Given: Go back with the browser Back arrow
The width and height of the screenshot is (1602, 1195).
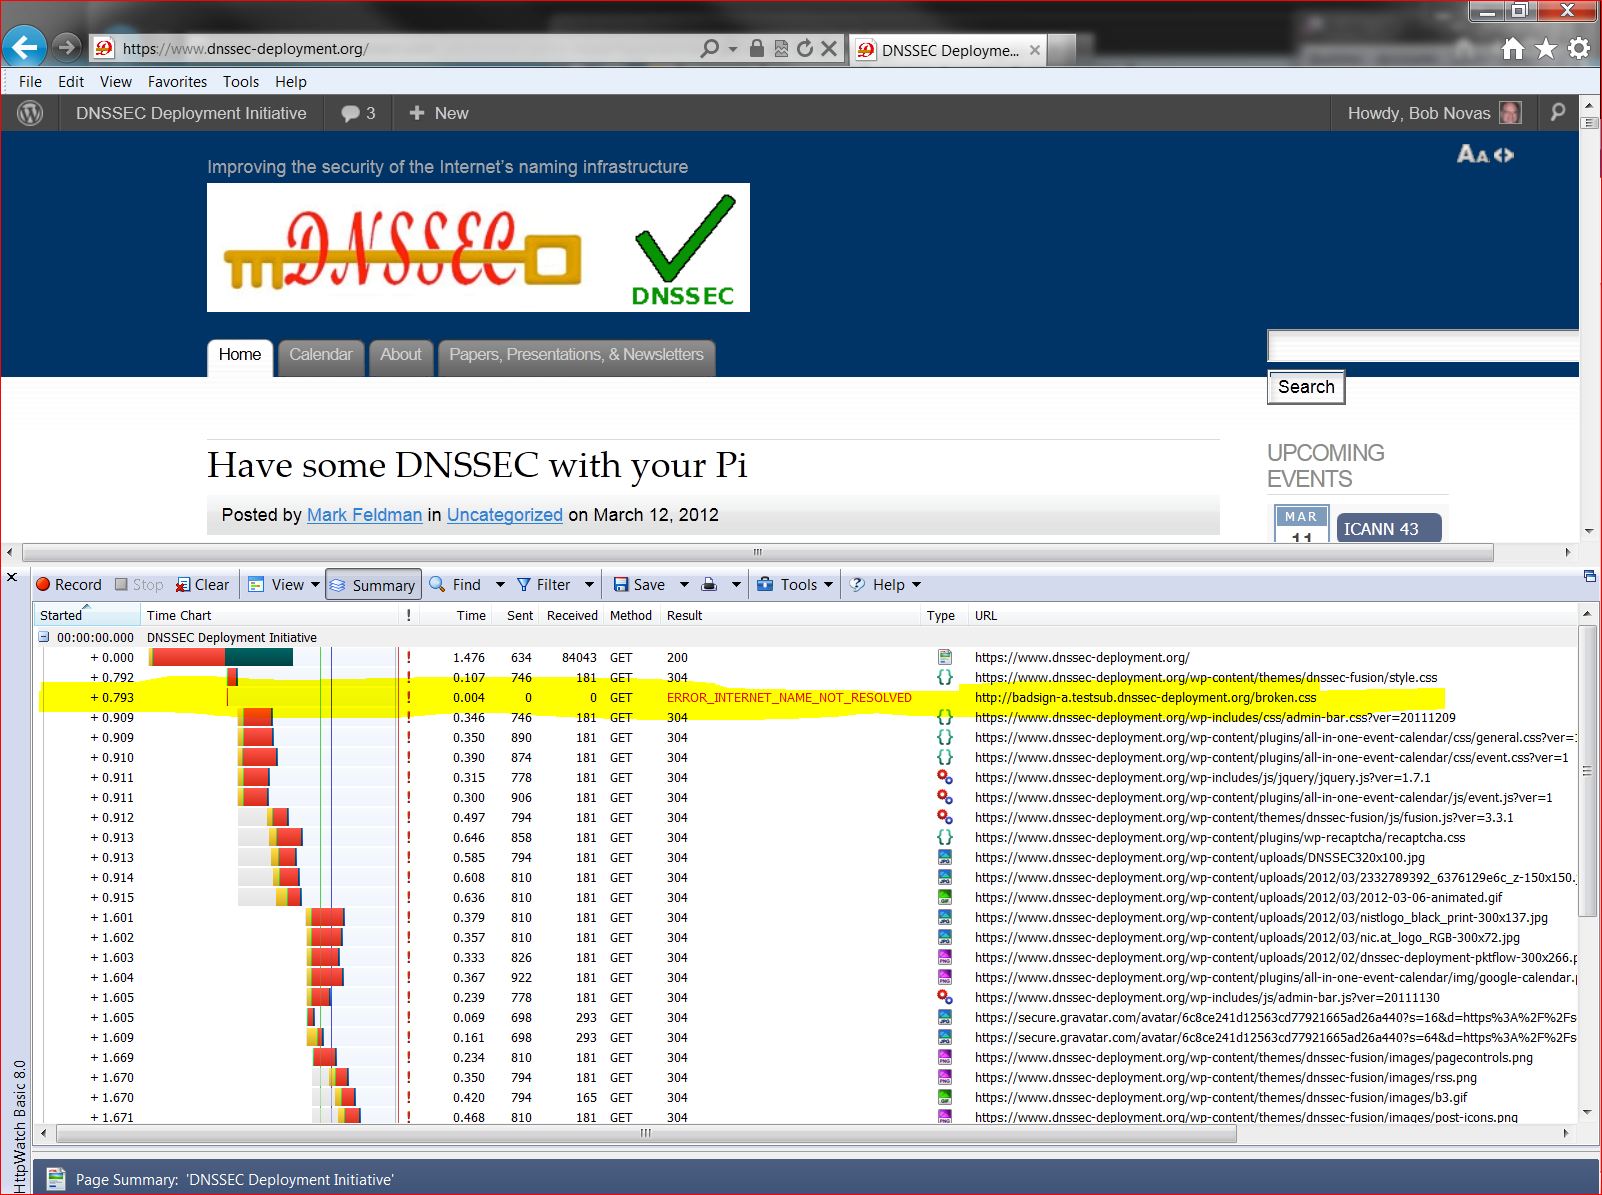Looking at the screenshot, I should click(24, 46).
